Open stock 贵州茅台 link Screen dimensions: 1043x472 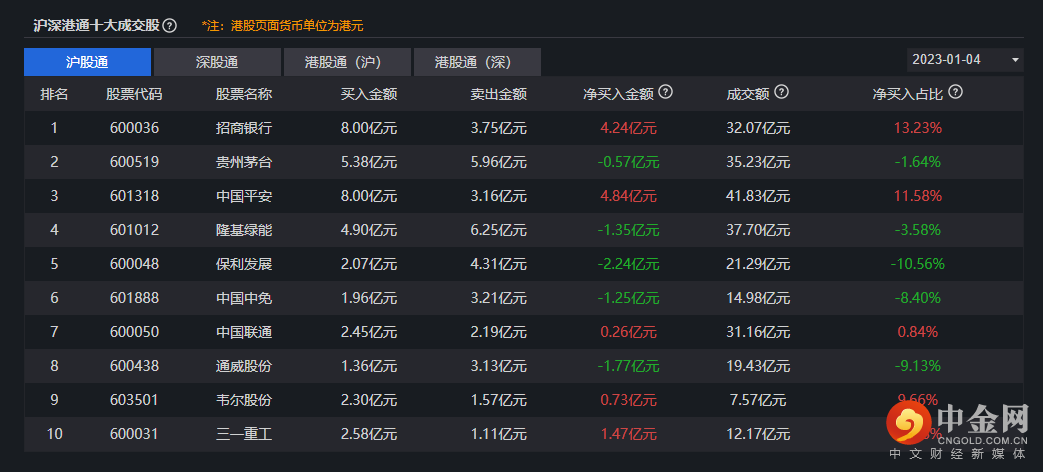click(244, 162)
